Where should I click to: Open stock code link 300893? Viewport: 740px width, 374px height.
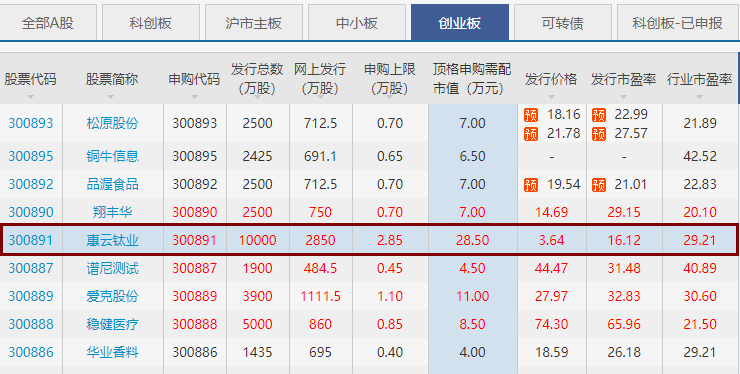pos(31,124)
